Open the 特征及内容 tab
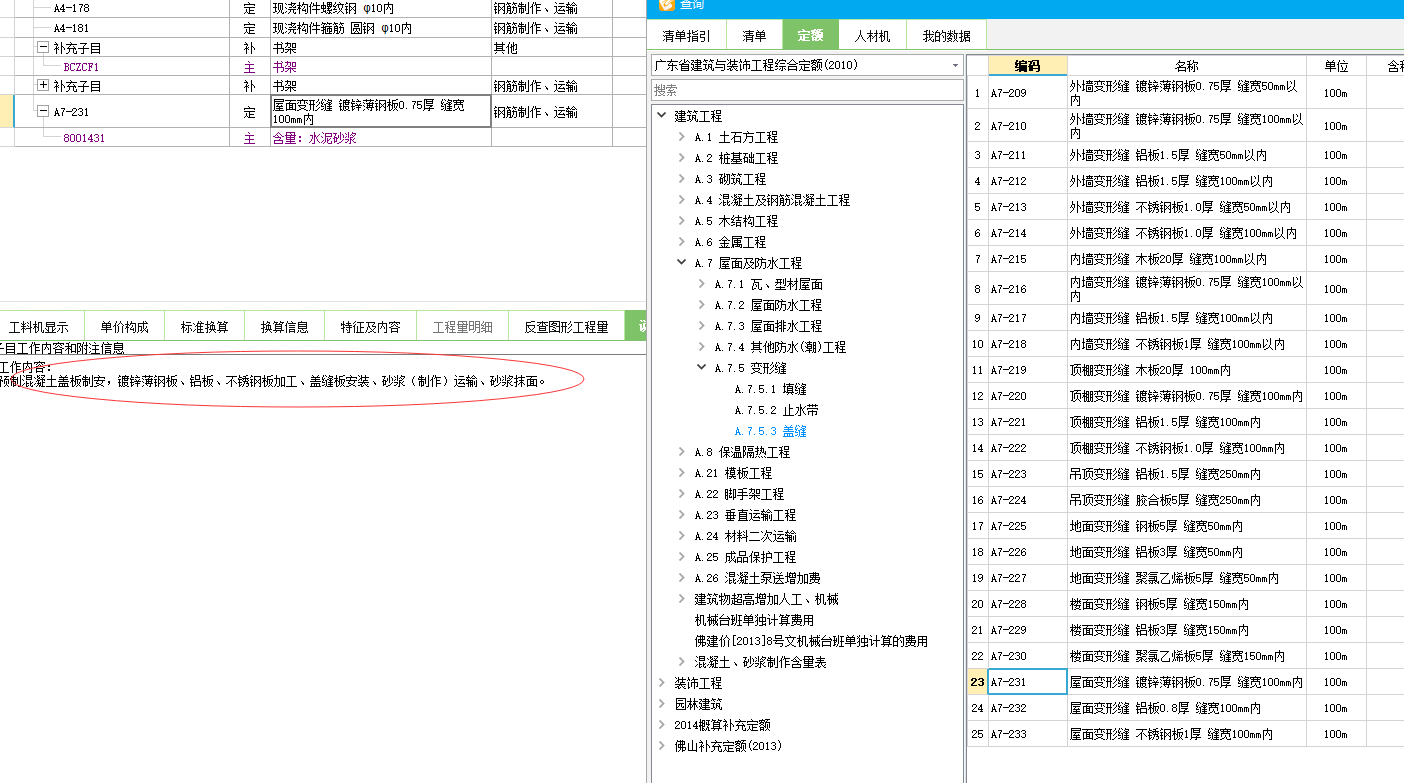The image size is (1404, 783). coord(370,326)
